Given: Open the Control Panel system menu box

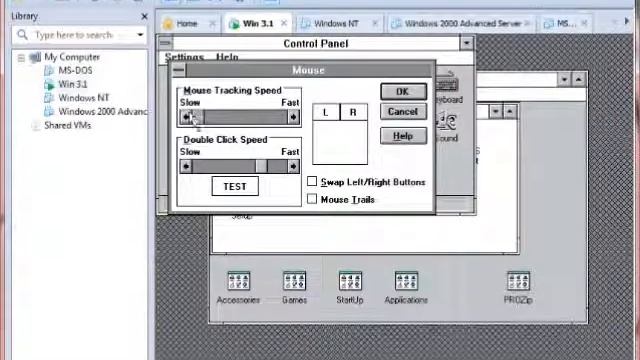Looking at the screenshot, I should coord(165,43).
